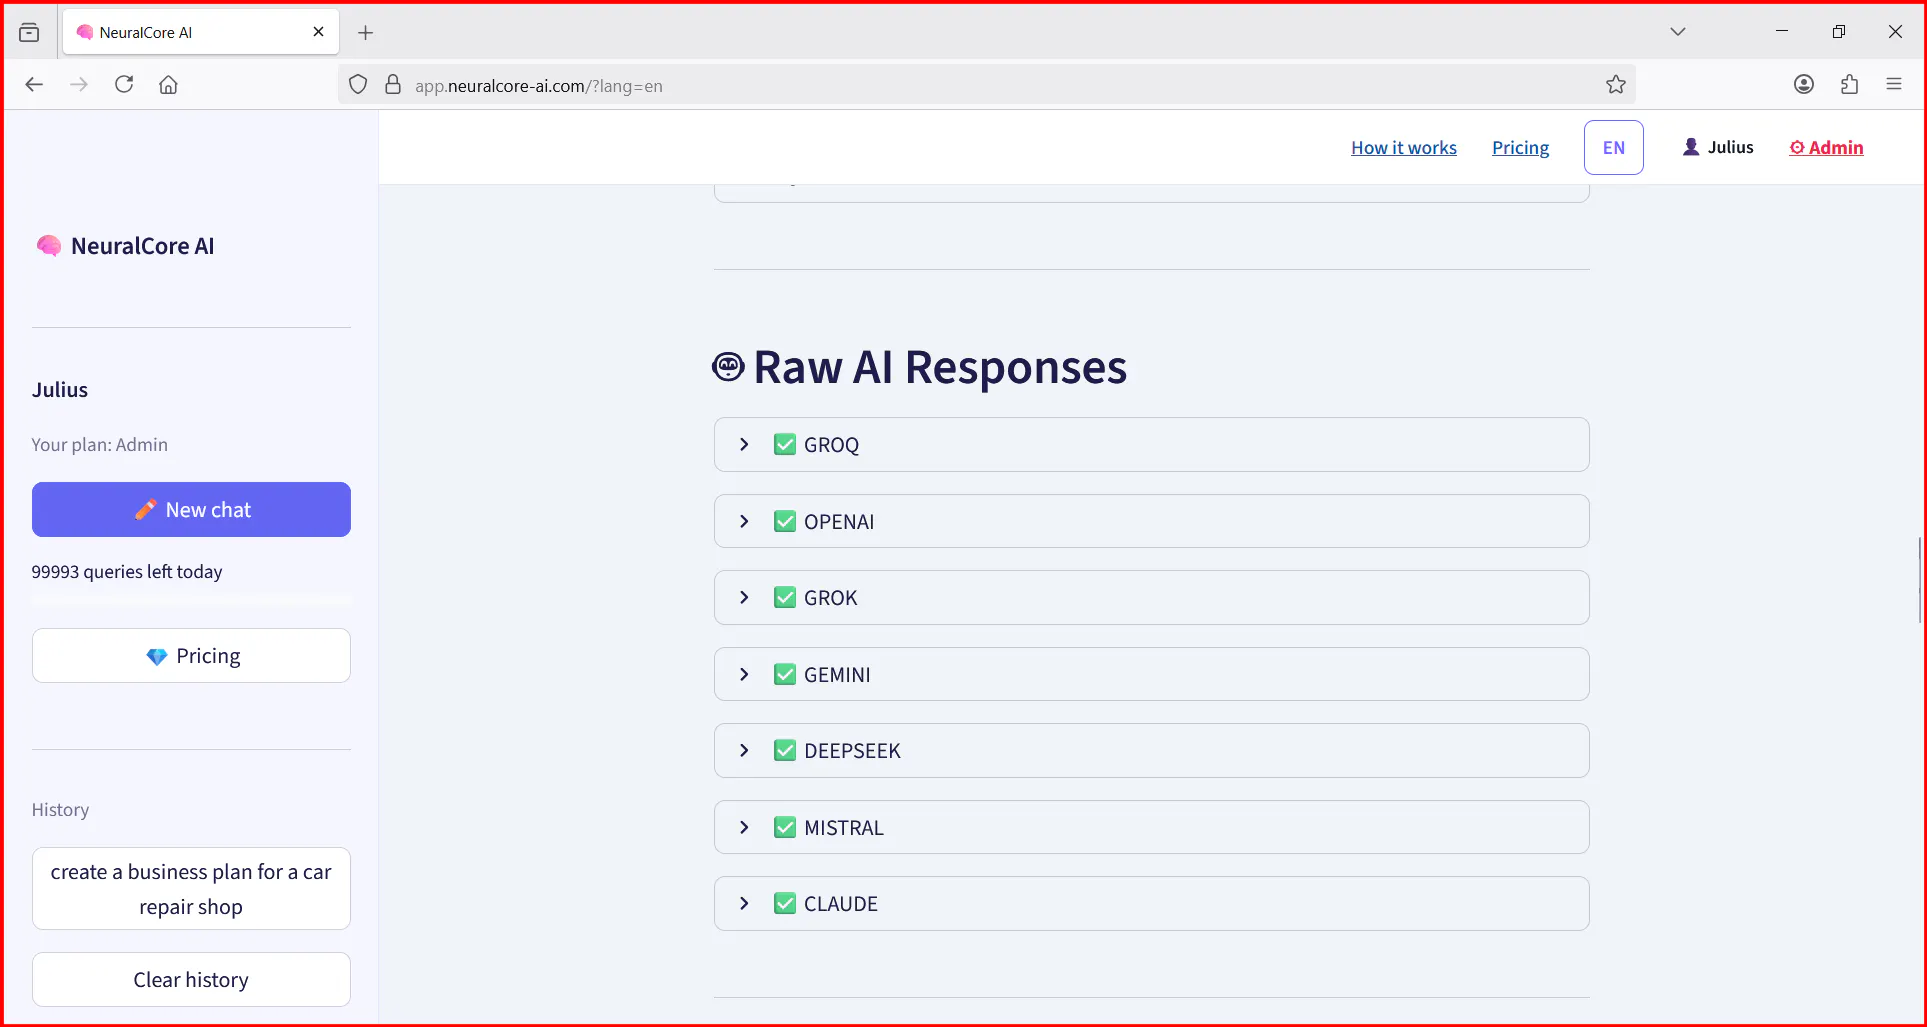1927x1027 pixels.
Task: Open the Firefox account menu
Action: click(1804, 85)
